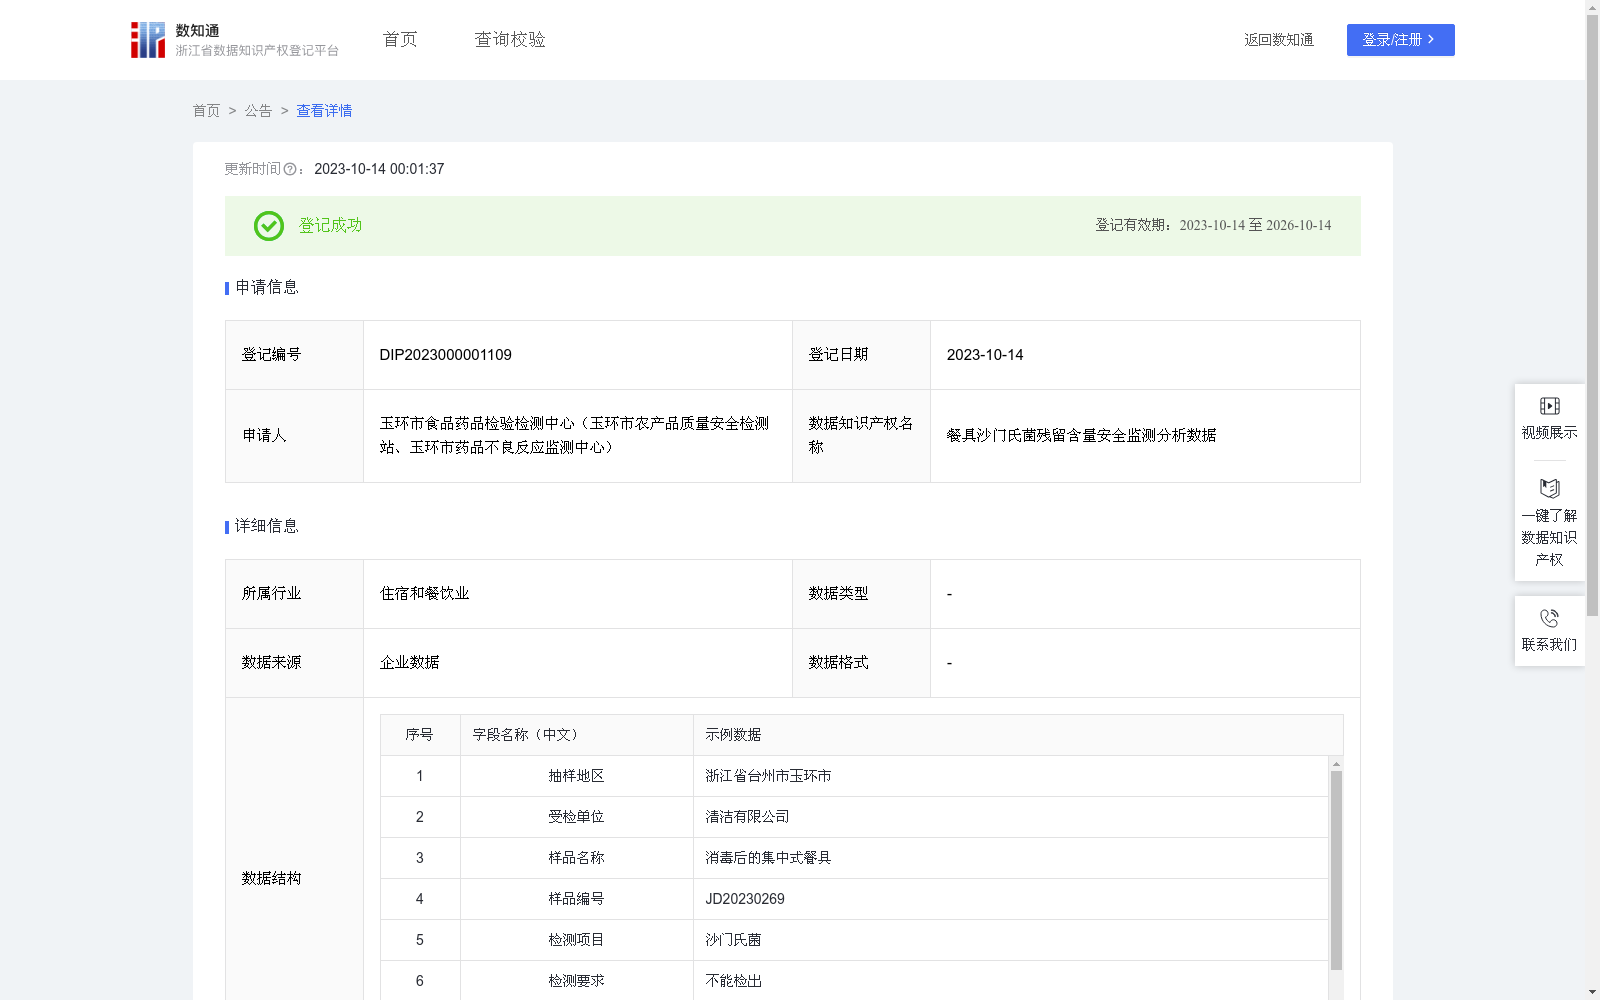
Task: Click the 数知通 platform logo
Action: point(235,40)
